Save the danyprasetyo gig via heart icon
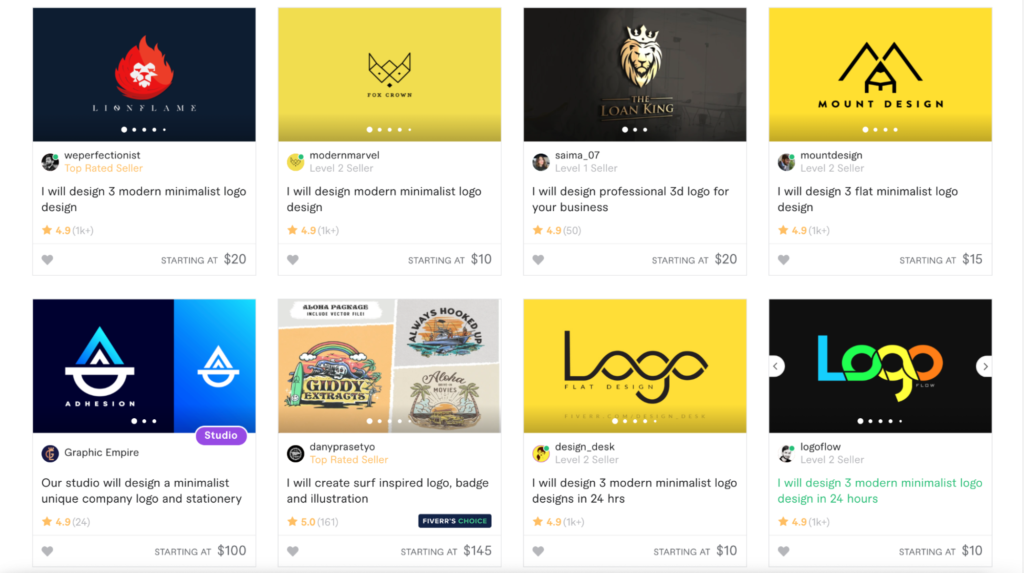This screenshot has height=573, width=1024. (293, 551)
